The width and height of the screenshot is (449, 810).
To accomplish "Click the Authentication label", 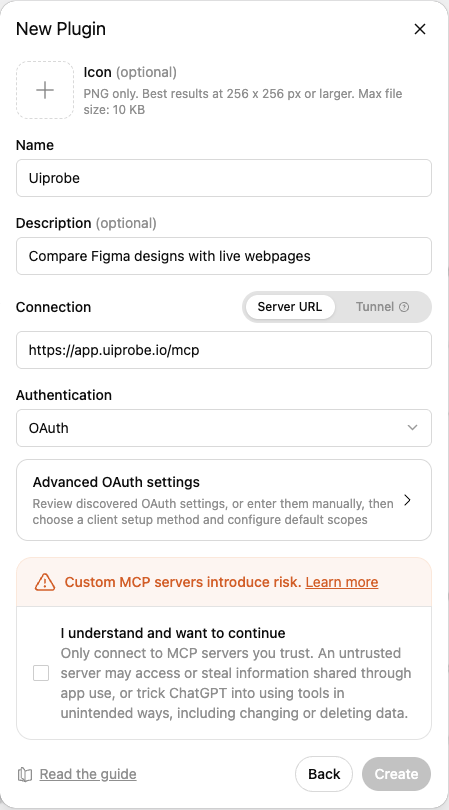I will click(x=64, y=395).
